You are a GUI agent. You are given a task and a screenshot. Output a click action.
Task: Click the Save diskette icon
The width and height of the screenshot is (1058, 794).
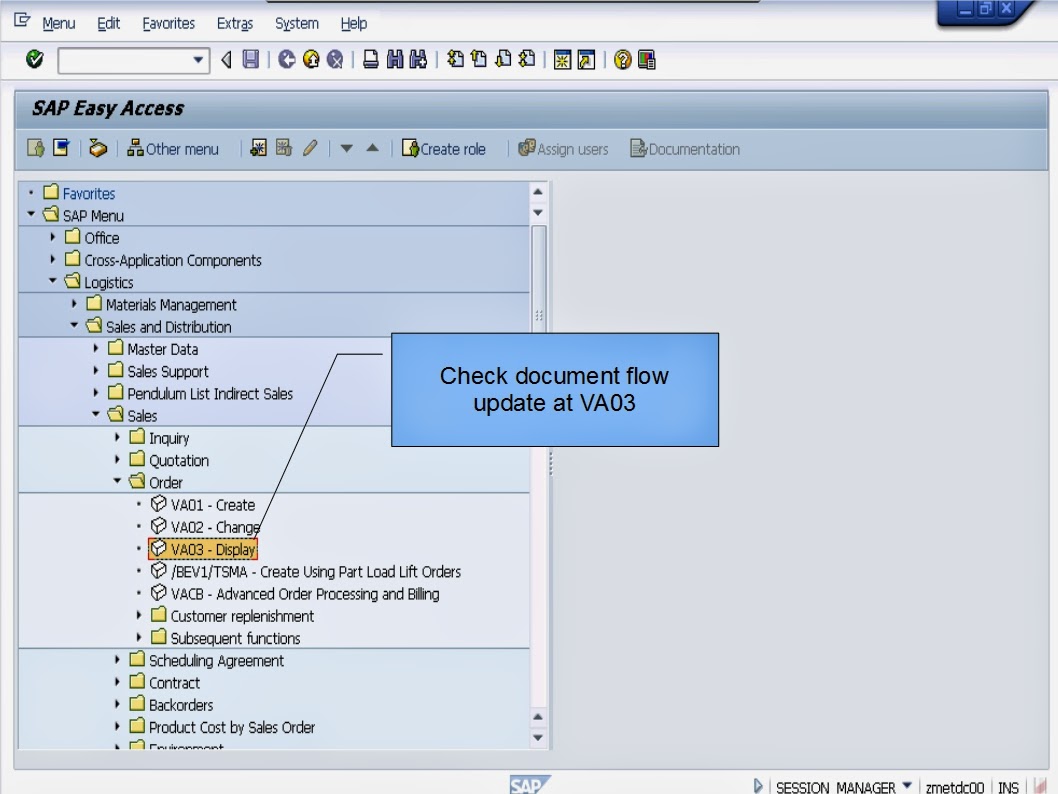tap(250, 59)
